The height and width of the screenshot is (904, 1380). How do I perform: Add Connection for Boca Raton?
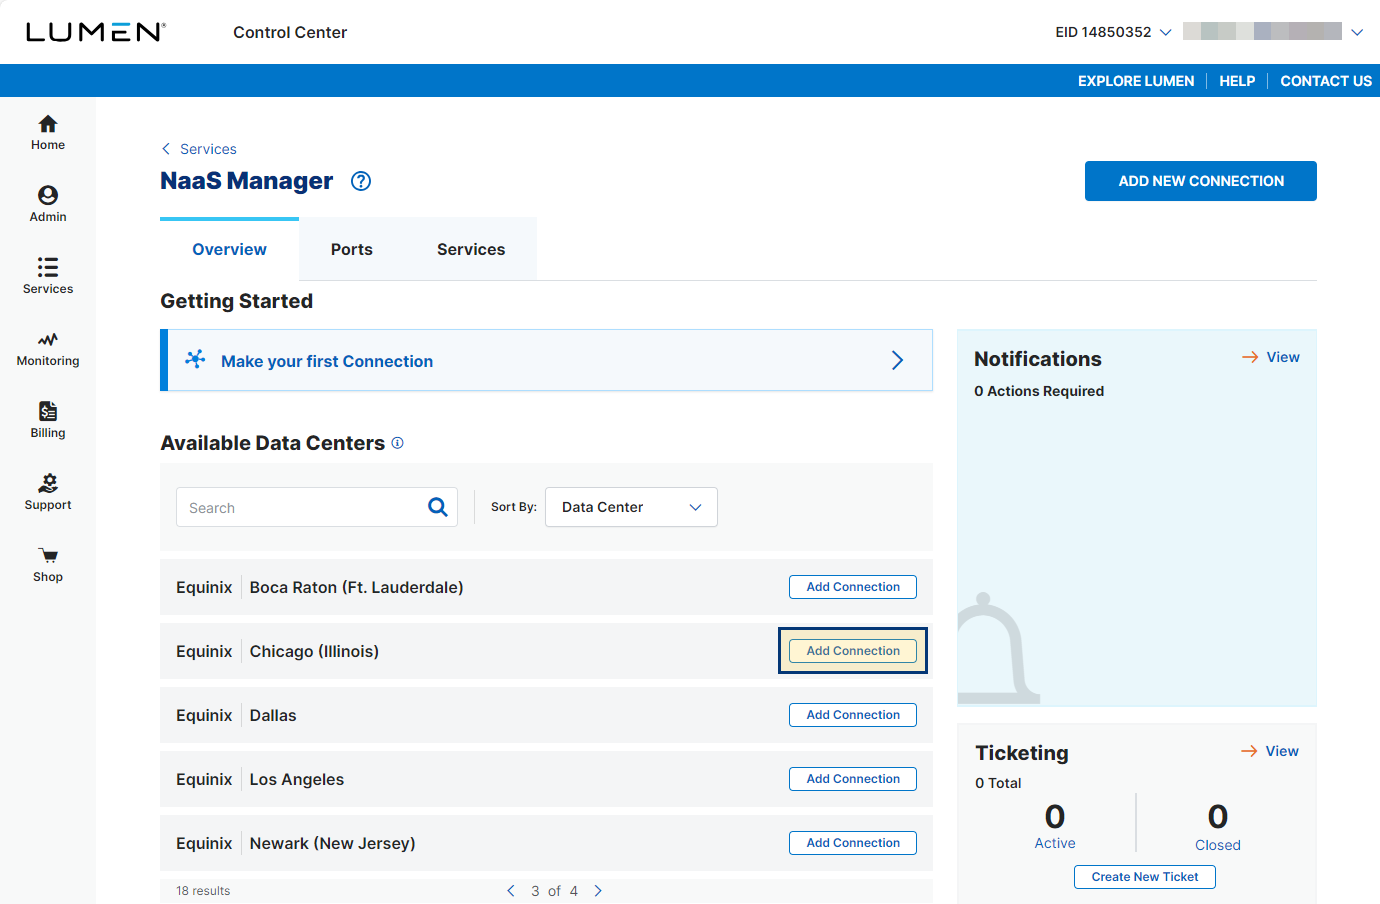[853, 587]
